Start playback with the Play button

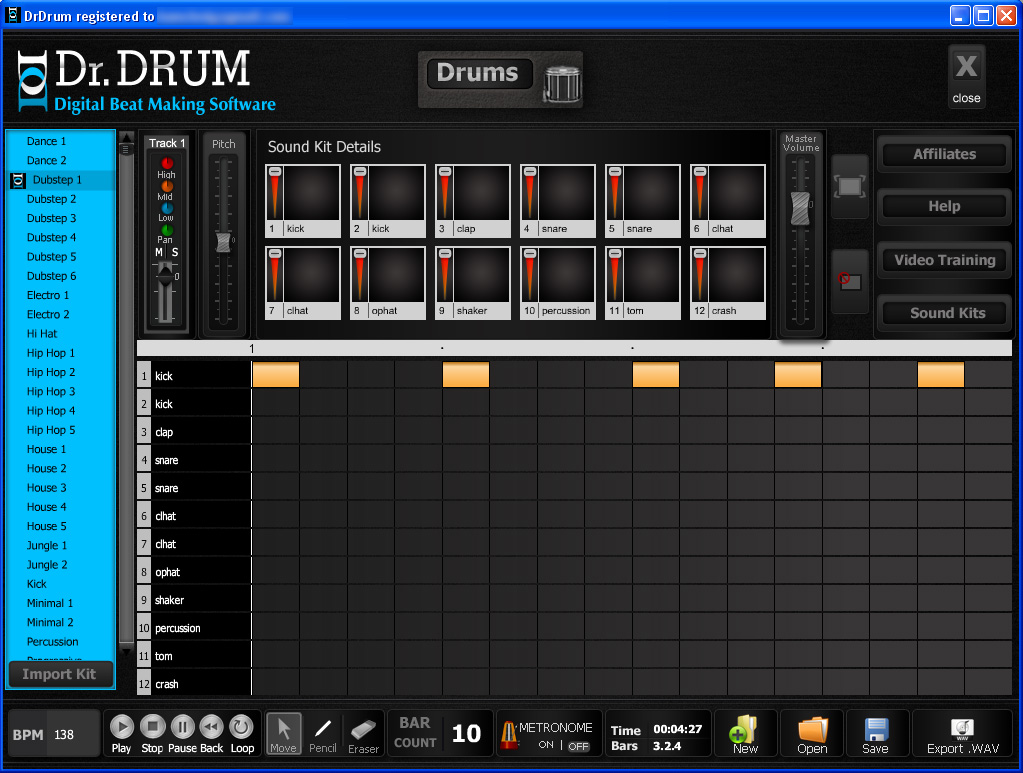point(121,727)
